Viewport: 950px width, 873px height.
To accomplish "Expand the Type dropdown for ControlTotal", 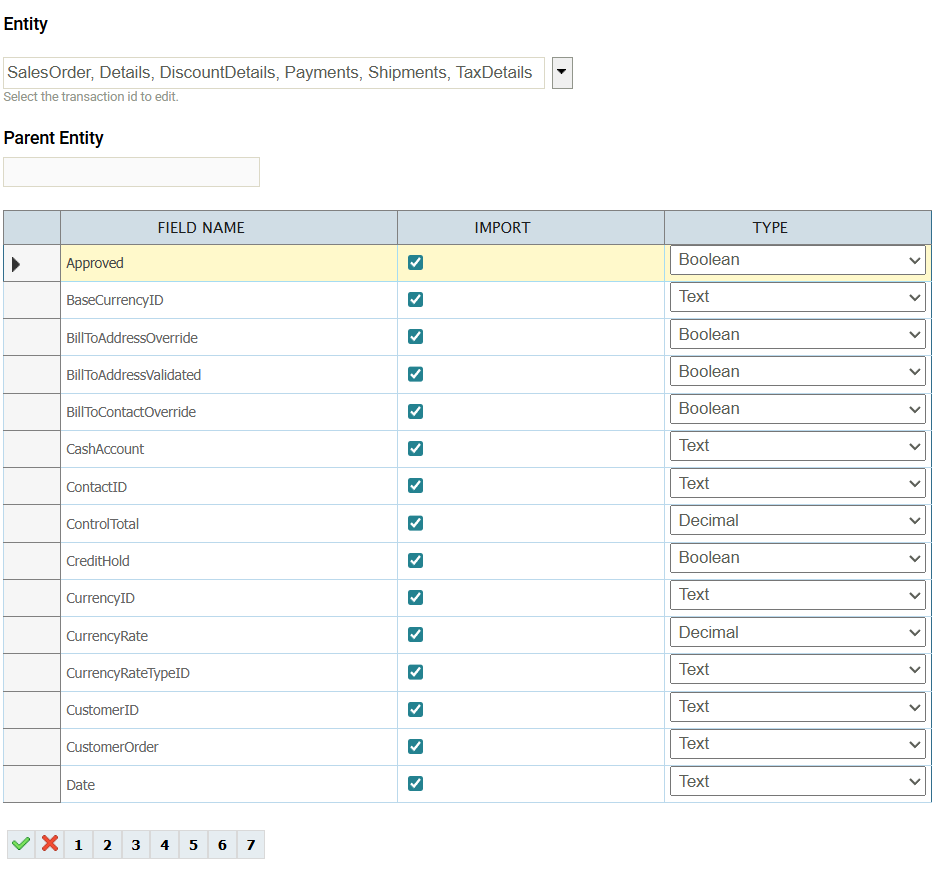I will (x=797, y=521).
